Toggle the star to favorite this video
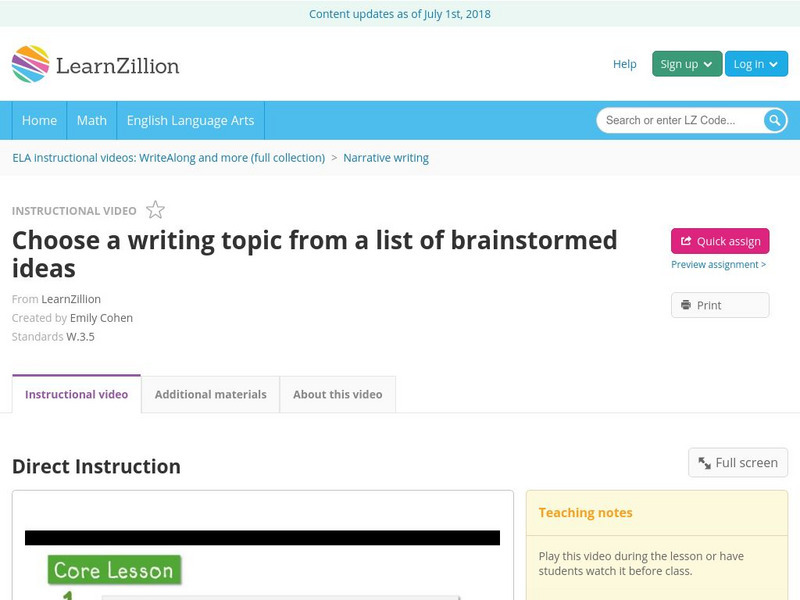 pyautogui.click(x=154, y=210)
